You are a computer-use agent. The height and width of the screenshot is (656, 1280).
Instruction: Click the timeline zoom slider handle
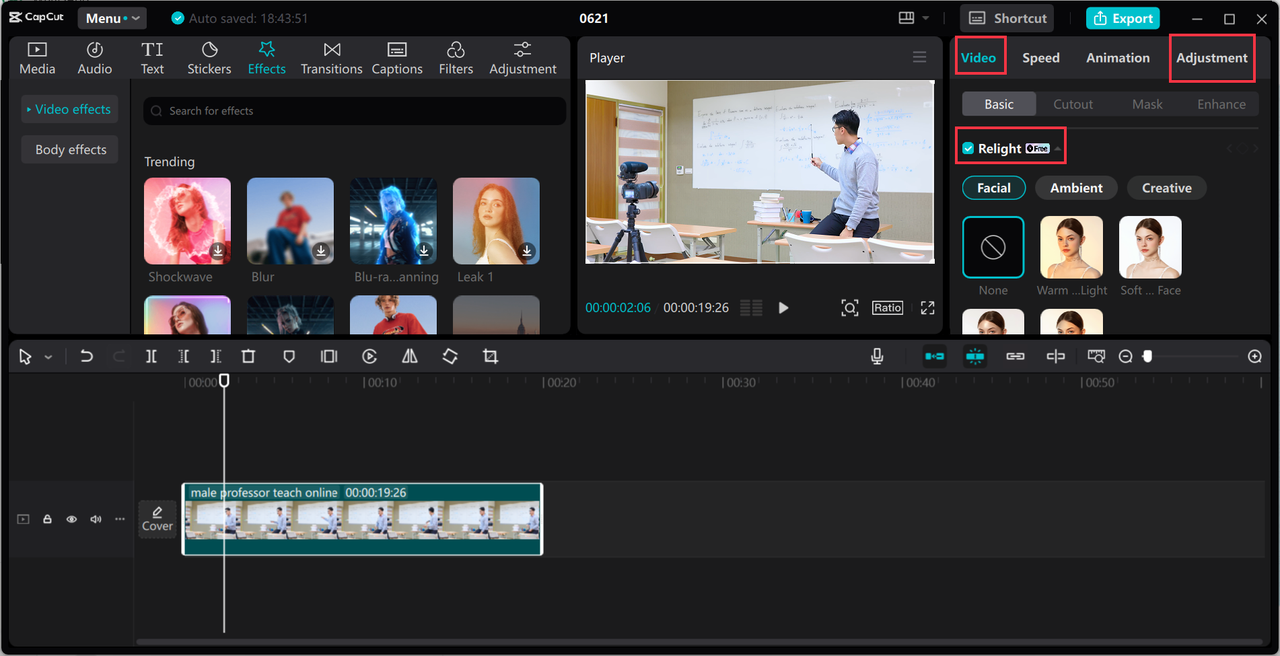(x=1148, y=357)
